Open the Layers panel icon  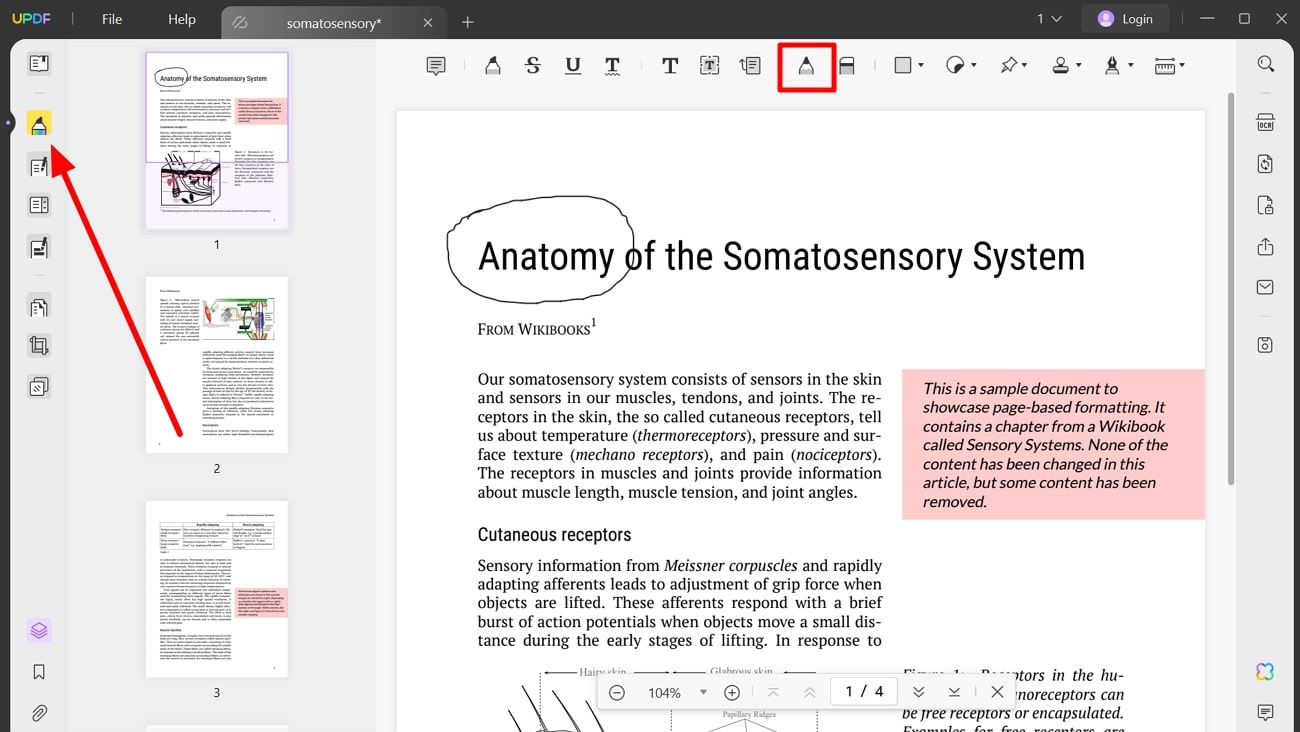click(x=39, y=631)
